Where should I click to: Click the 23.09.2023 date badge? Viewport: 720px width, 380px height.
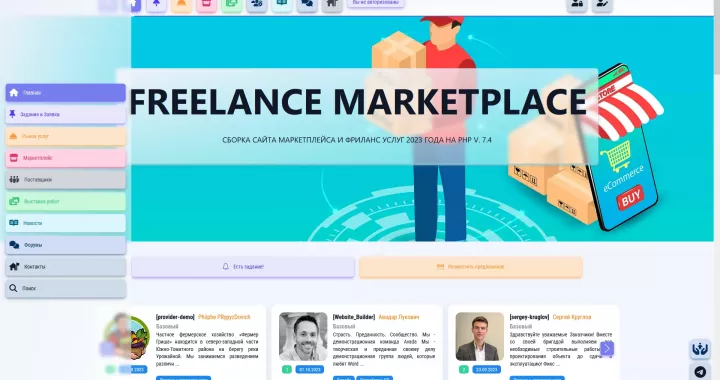point(486,369)
